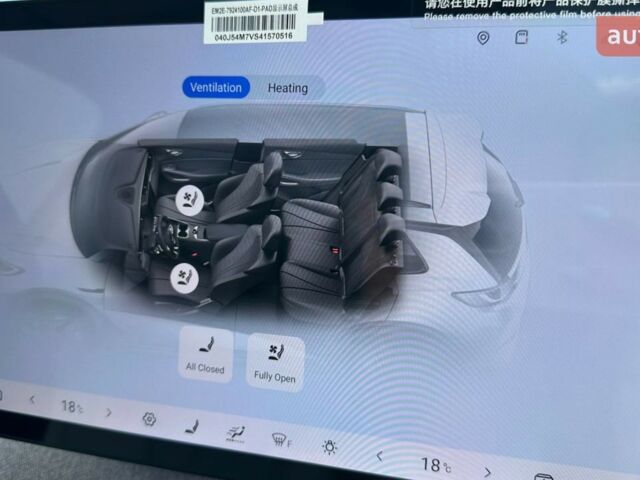
Task: Tap the Bluetooth status icon
Action: (x=562, y=37)
